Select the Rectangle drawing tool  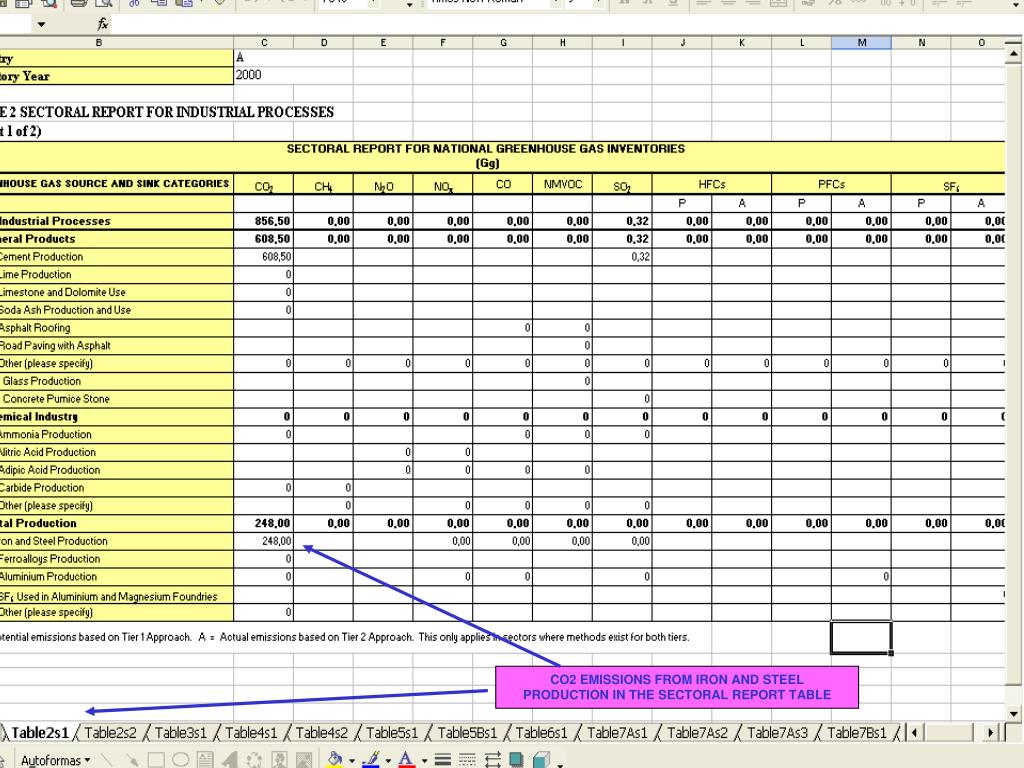[156, 760]
